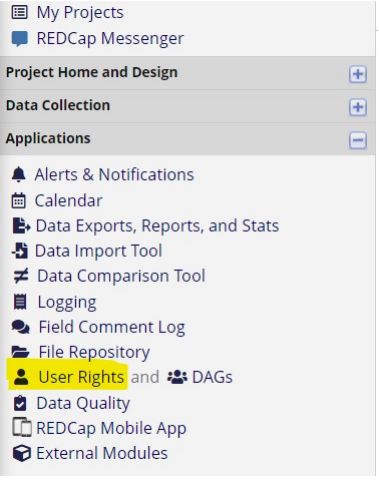Go to the DAGs page
This screenshot has height=480, width=379.
(212, 377)
